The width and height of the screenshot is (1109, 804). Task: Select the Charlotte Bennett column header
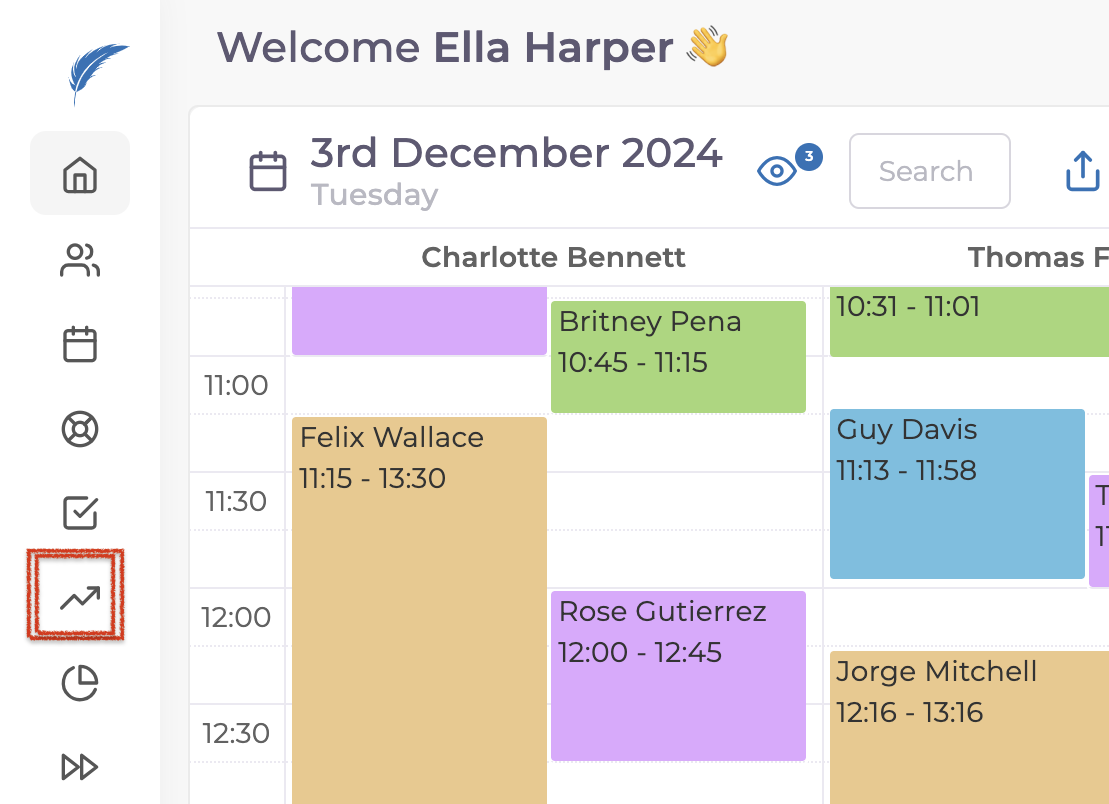point(553,258)
